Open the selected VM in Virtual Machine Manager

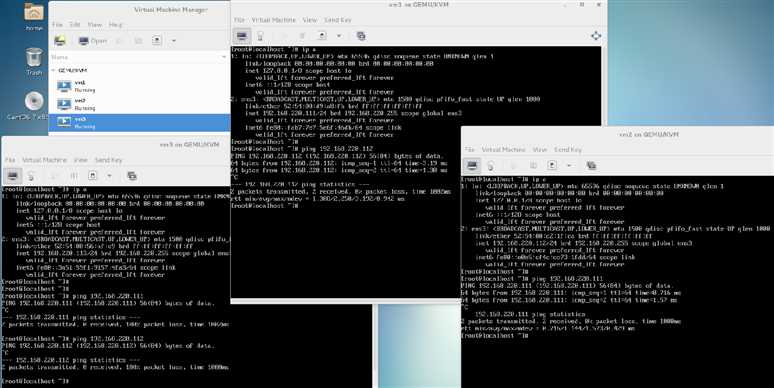[x=93, y=40]
